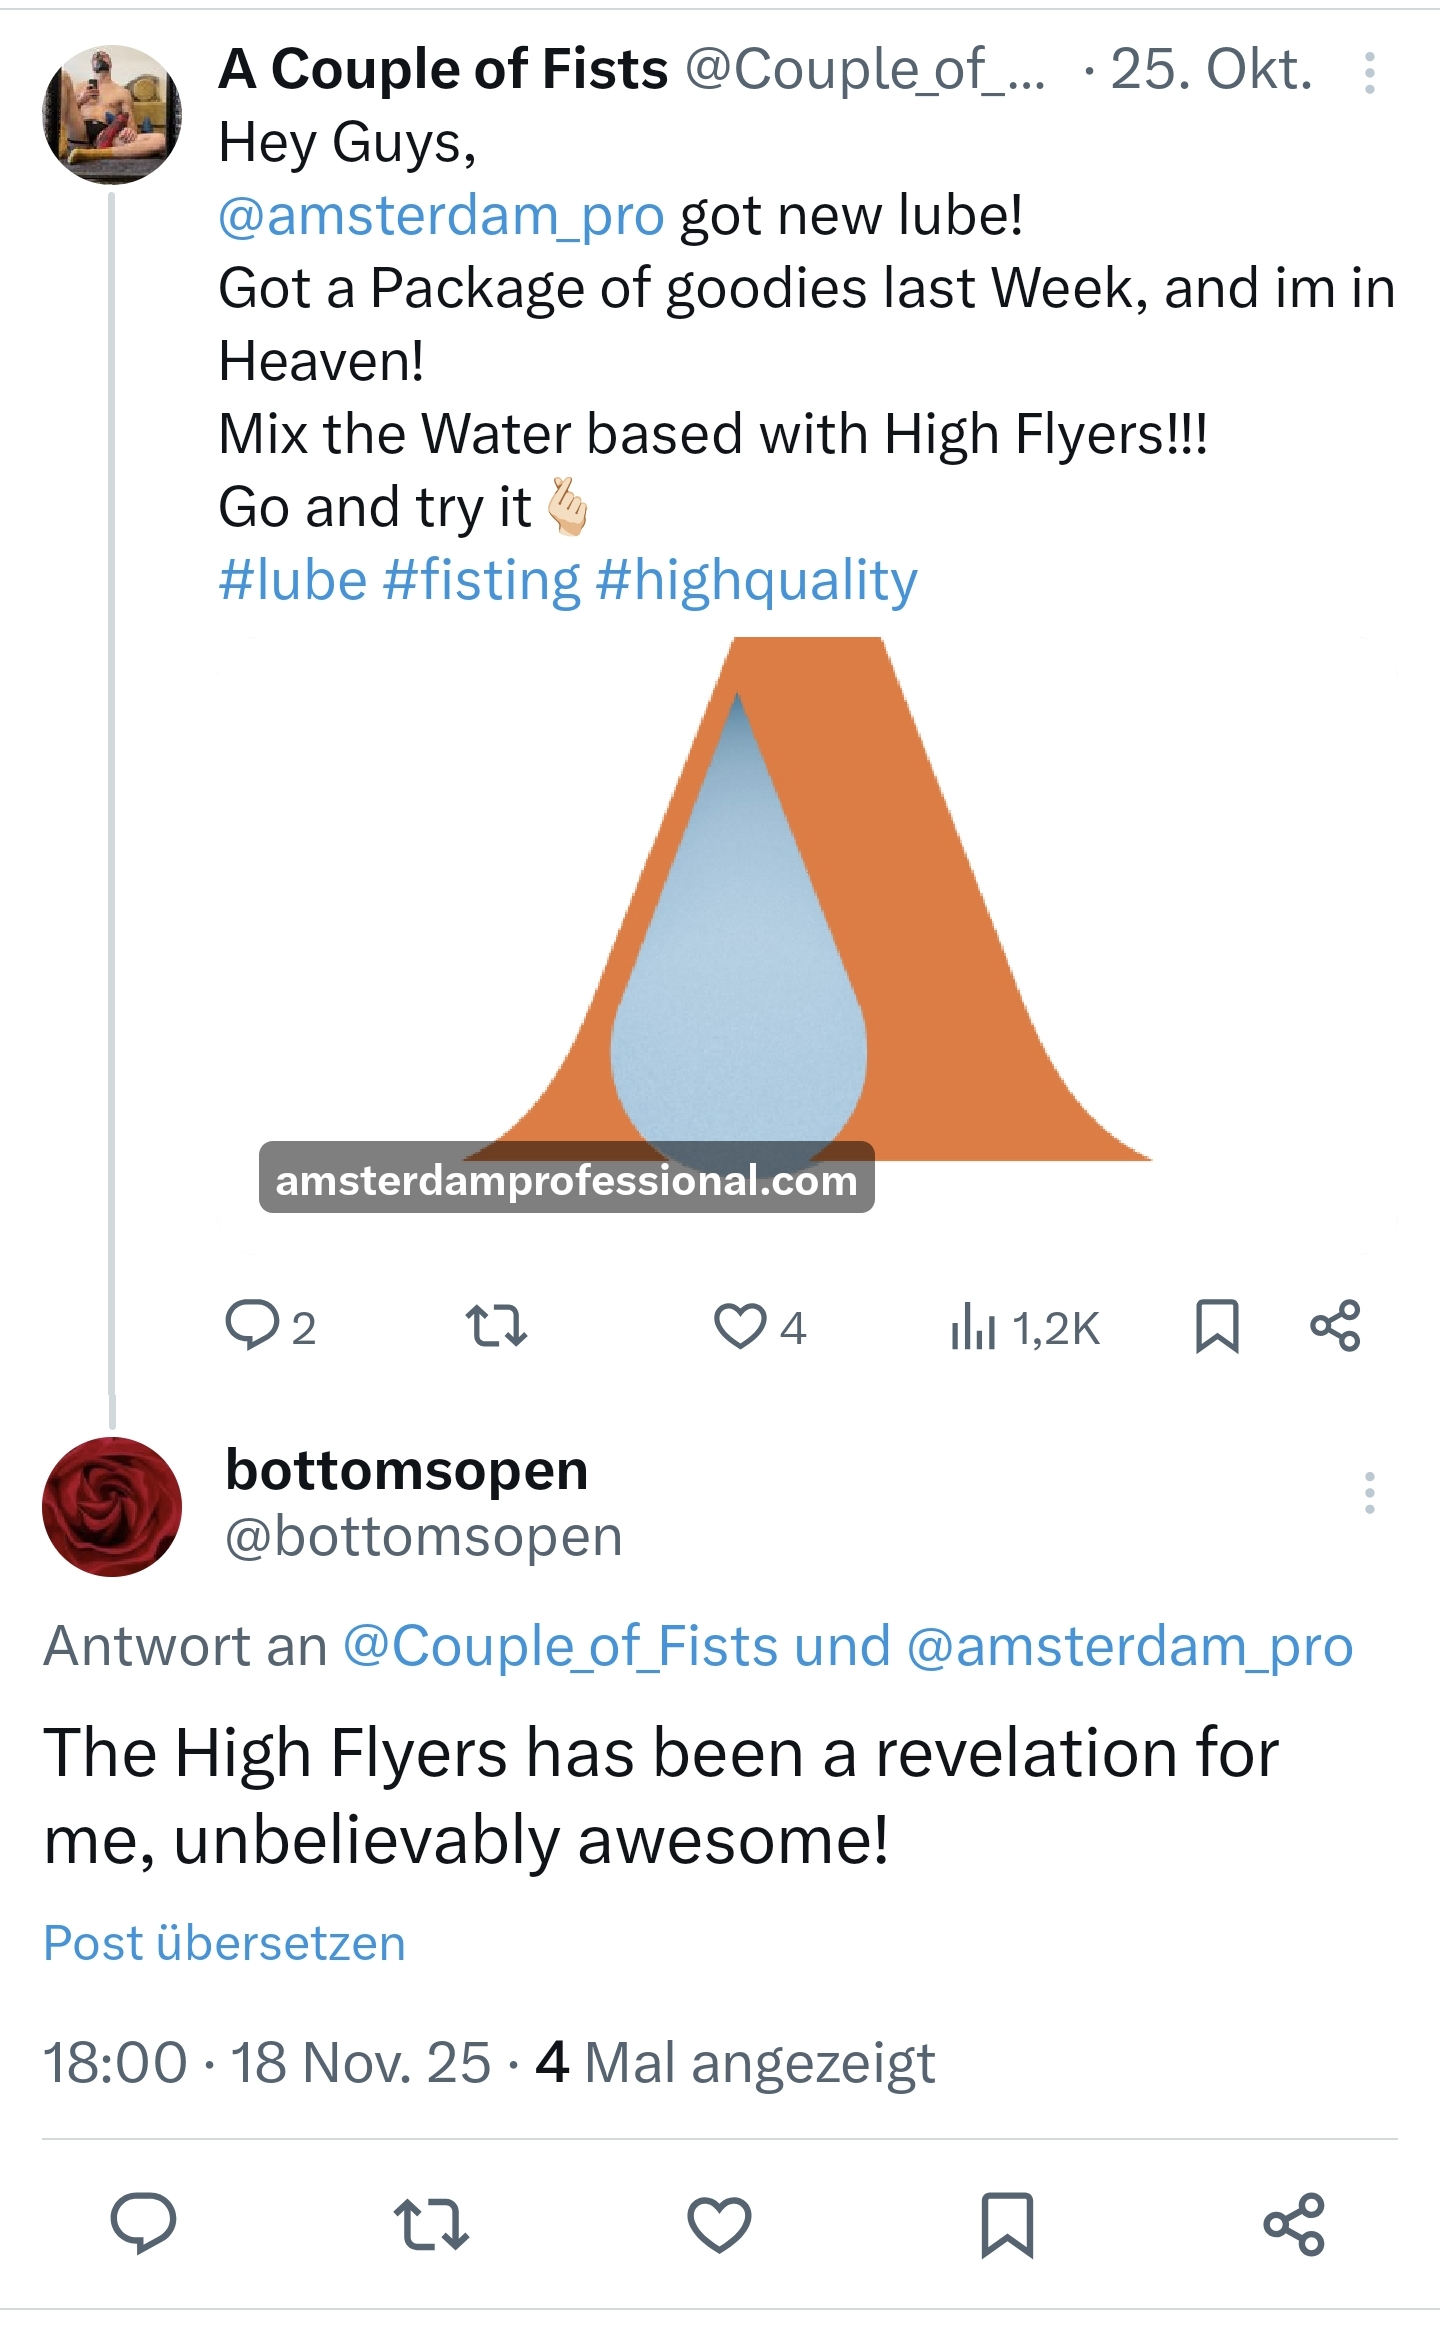
Task: Share bottomsopen's reply
Action: 1294,2224
